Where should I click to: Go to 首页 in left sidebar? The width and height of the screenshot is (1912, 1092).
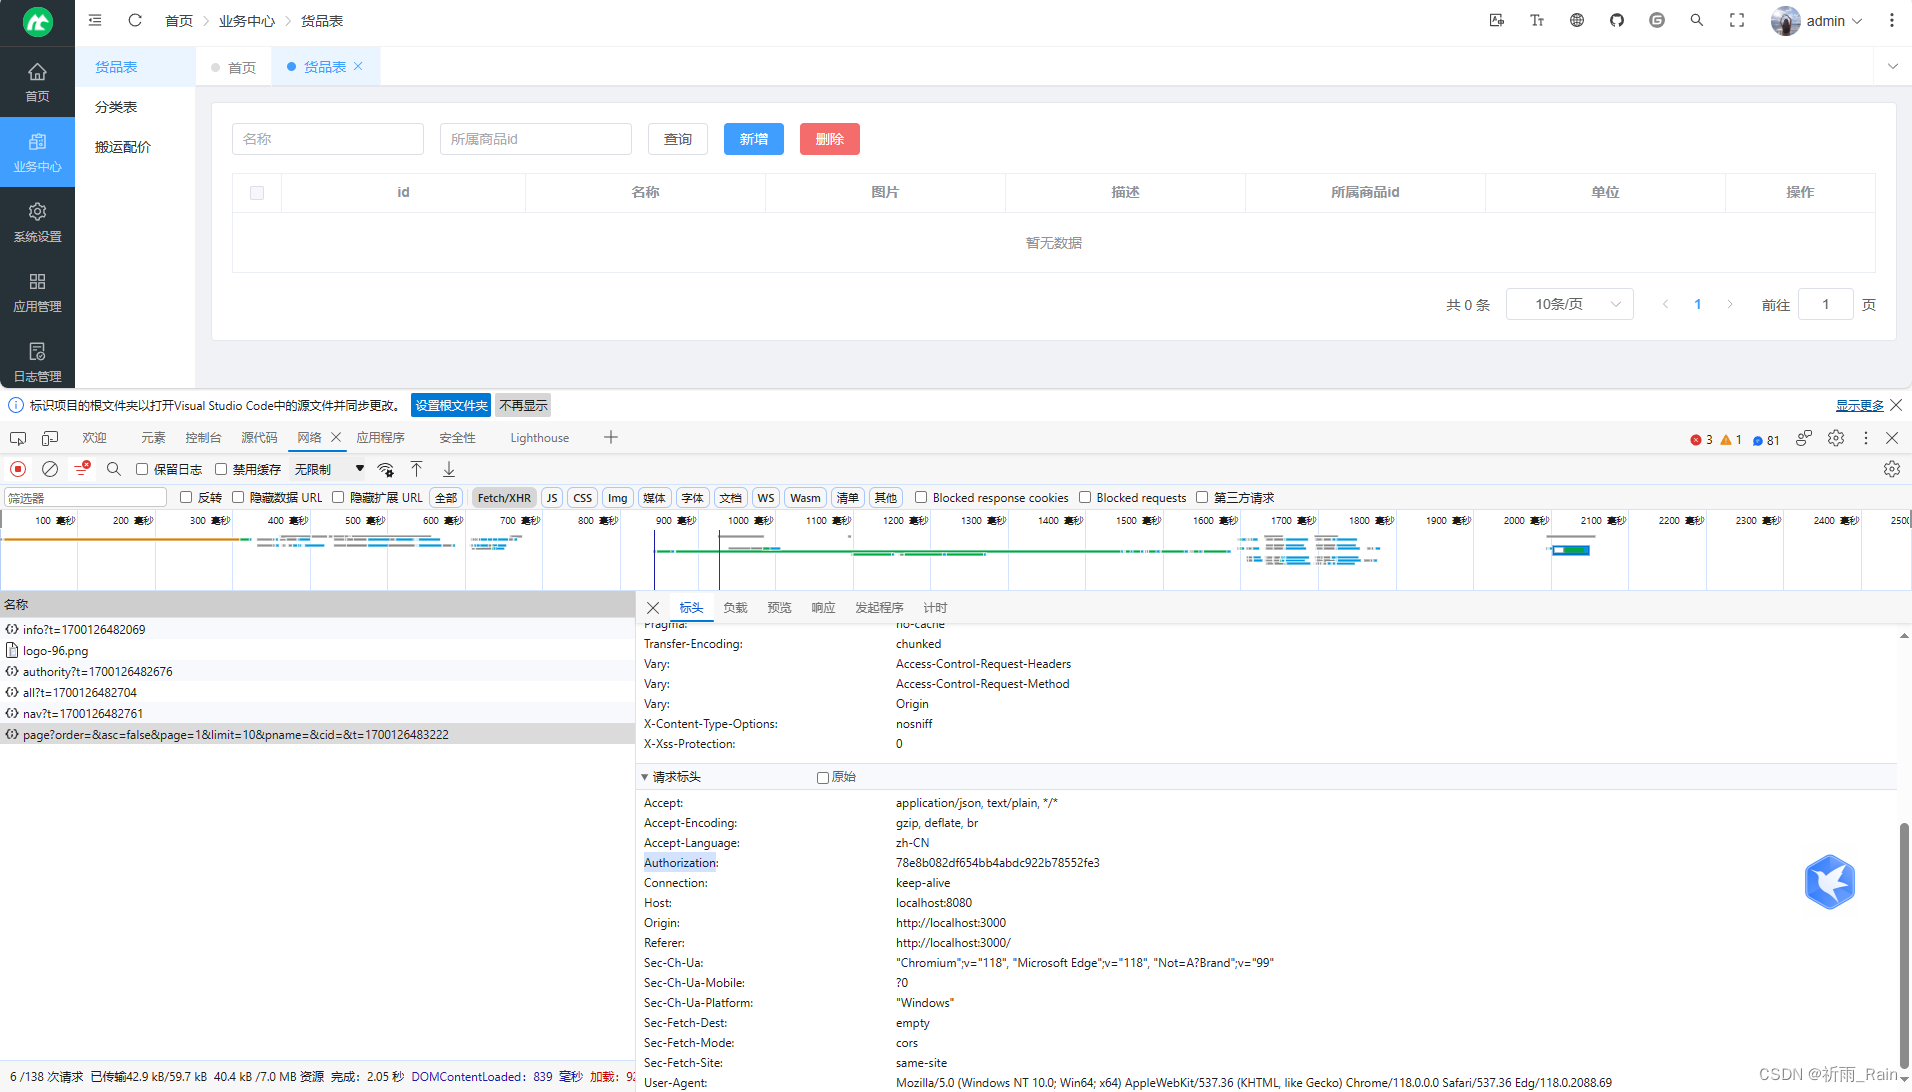pos(37,82)
